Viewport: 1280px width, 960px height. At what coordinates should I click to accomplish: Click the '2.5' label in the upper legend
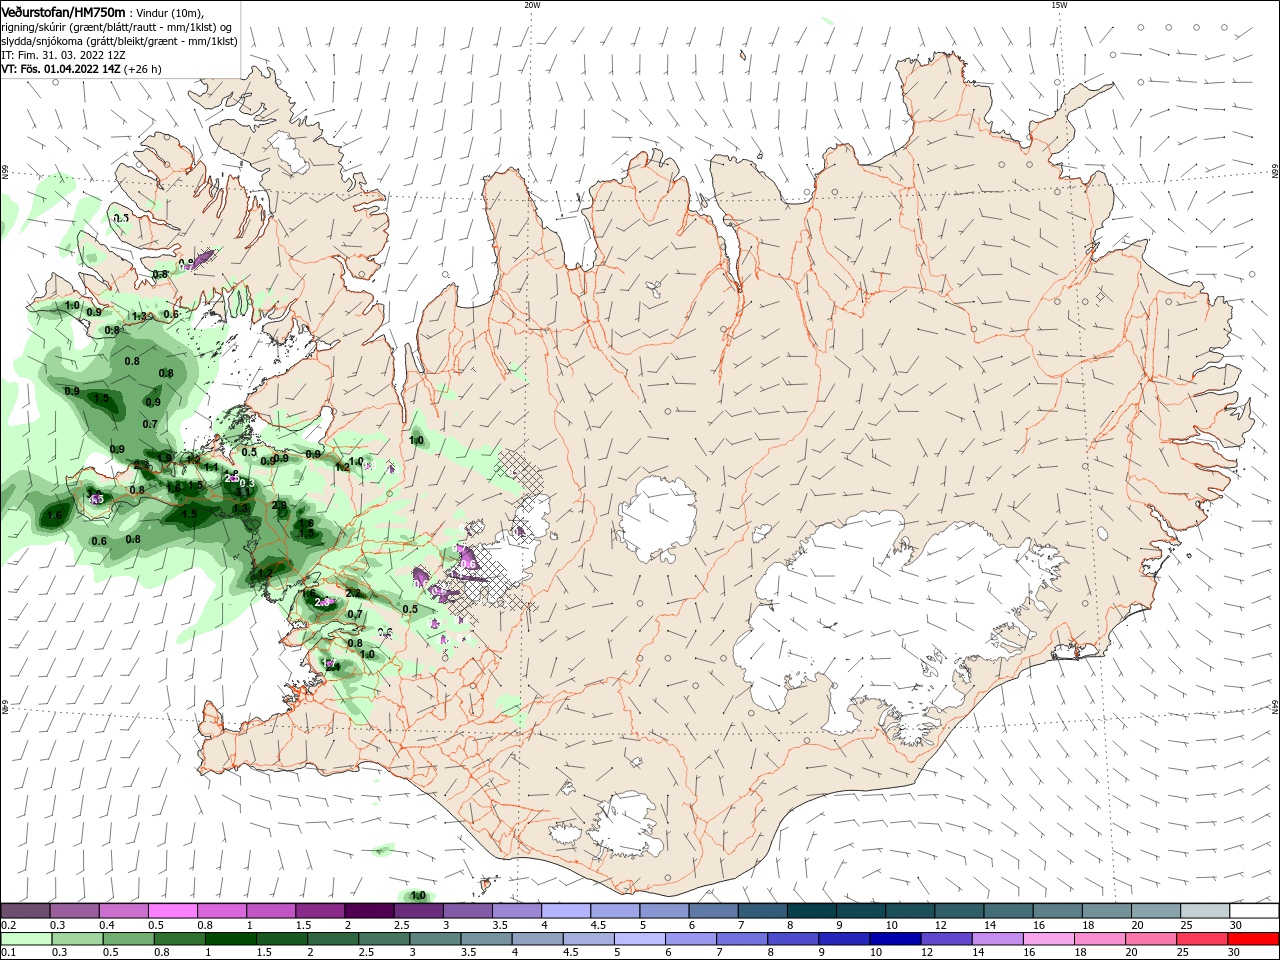click(401, 925)
